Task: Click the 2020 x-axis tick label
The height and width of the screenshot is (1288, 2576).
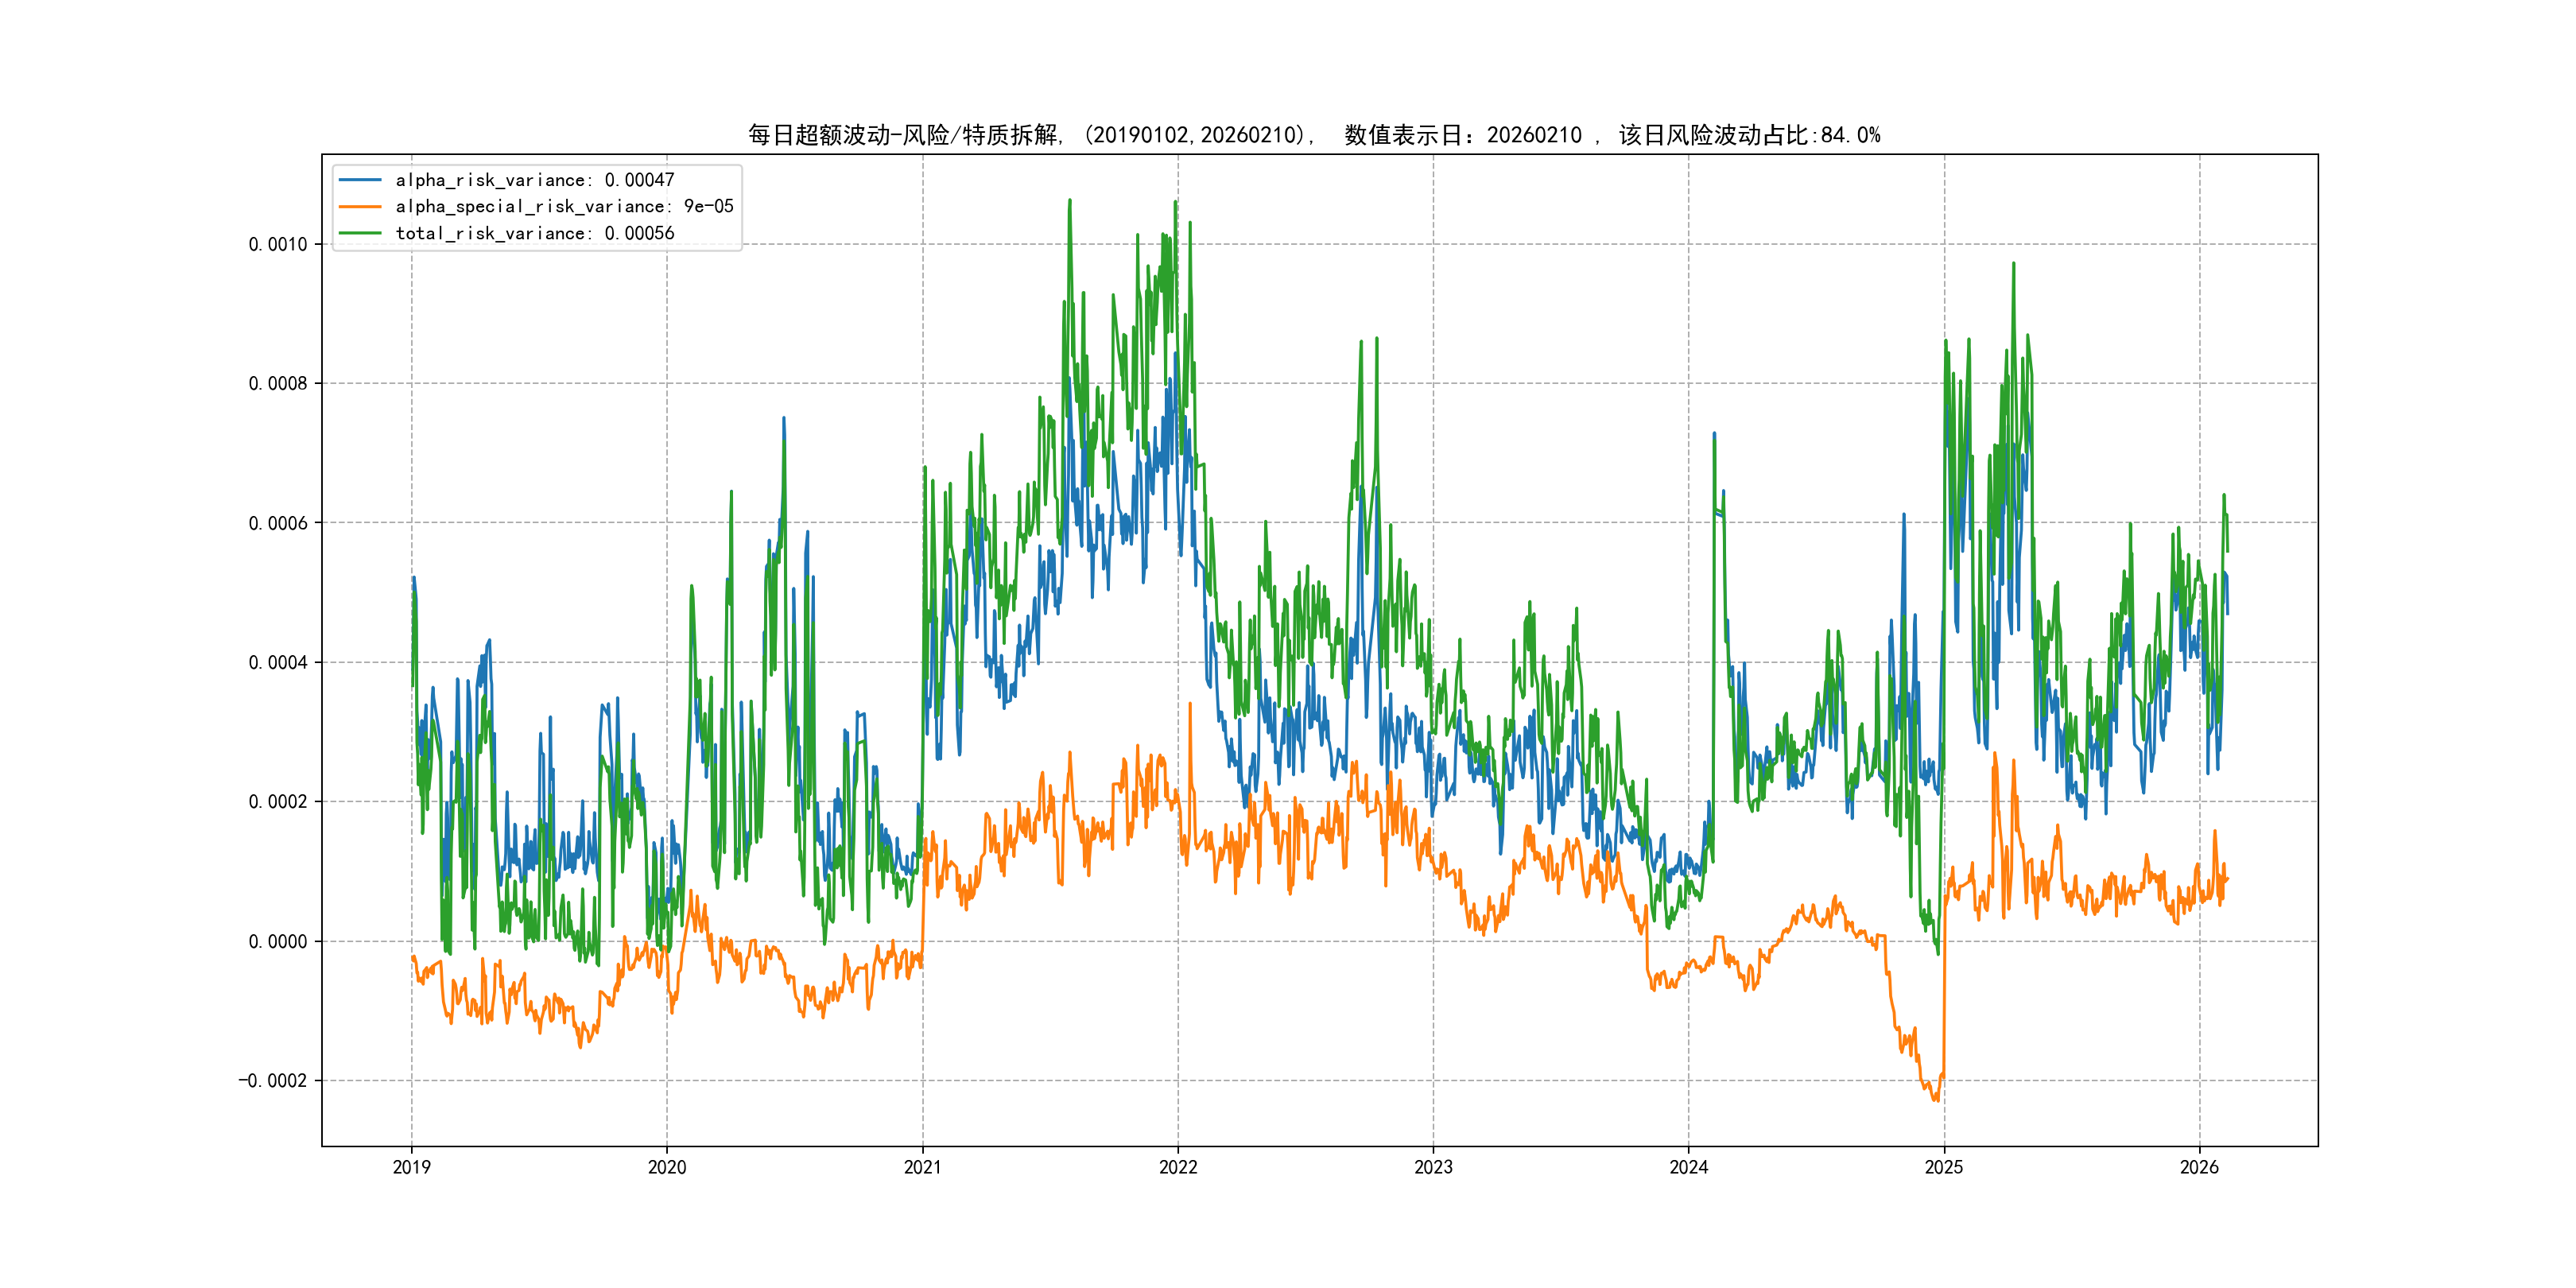Action: (667, 1167)
